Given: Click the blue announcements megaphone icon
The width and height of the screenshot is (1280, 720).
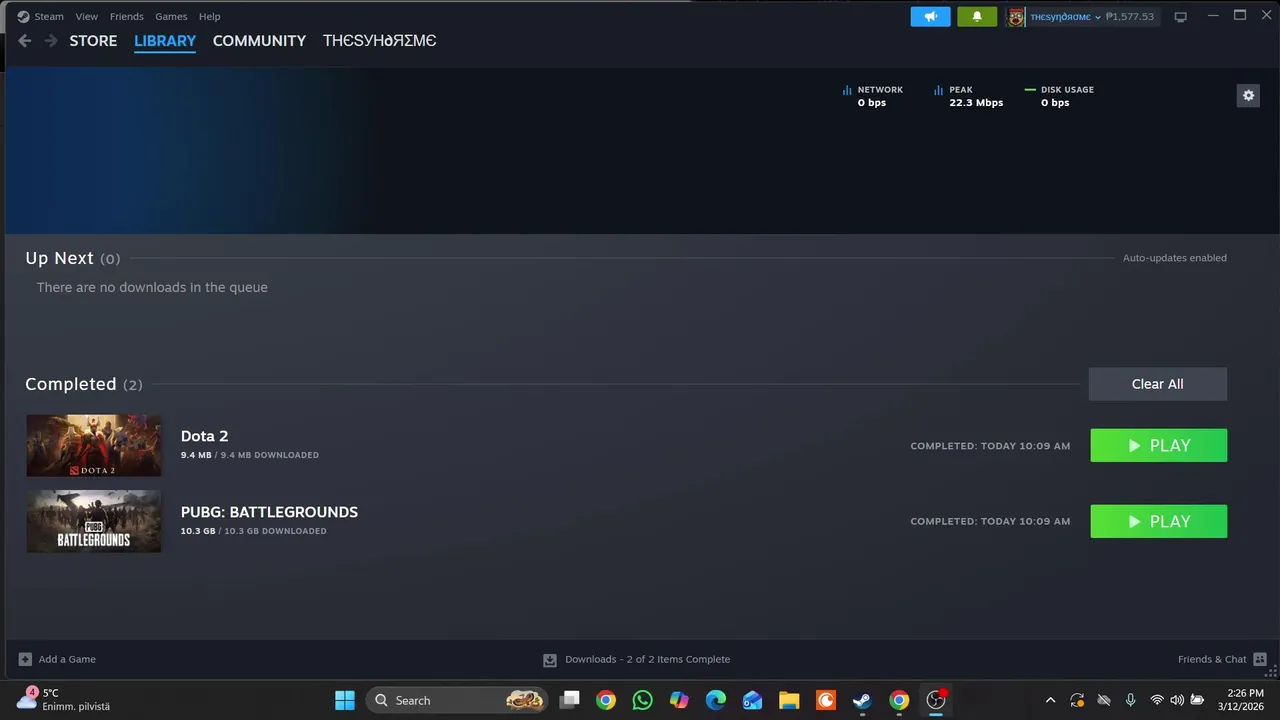Looking at the screenshot, I should [x=930, y=16].
